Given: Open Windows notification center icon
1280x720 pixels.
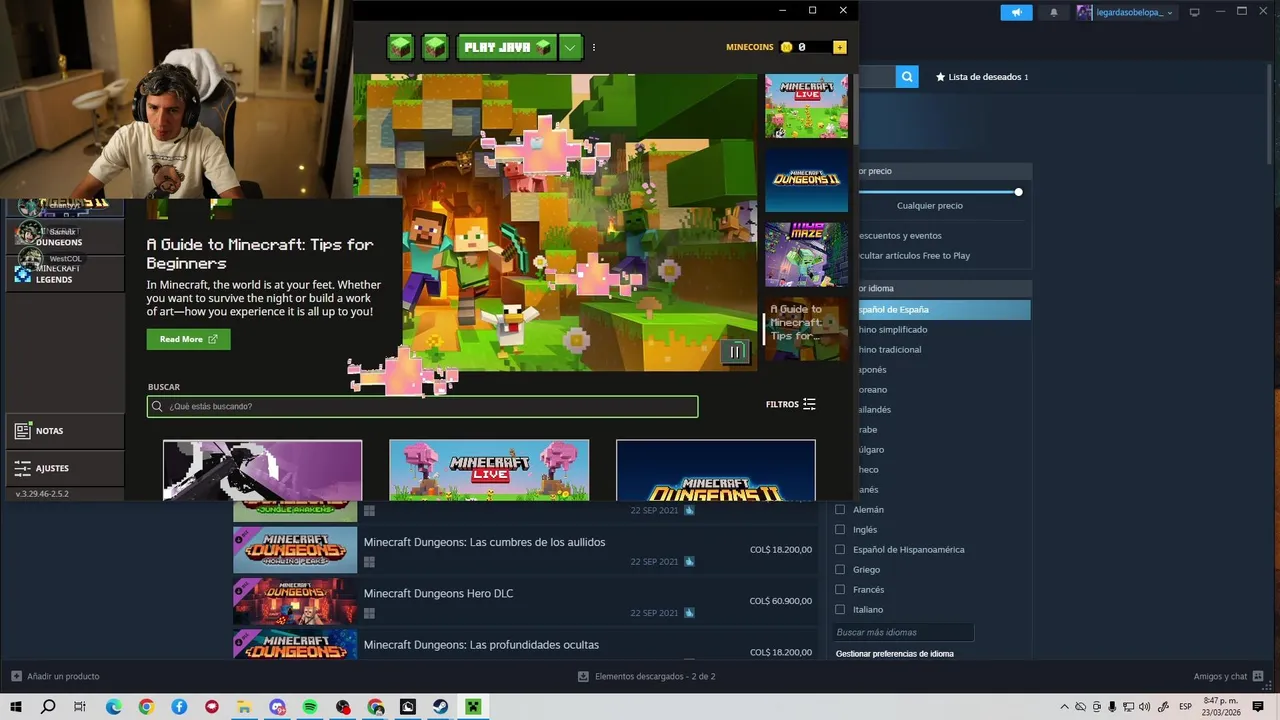Looking at the screenshot, I should click(x=1258, y=707).
